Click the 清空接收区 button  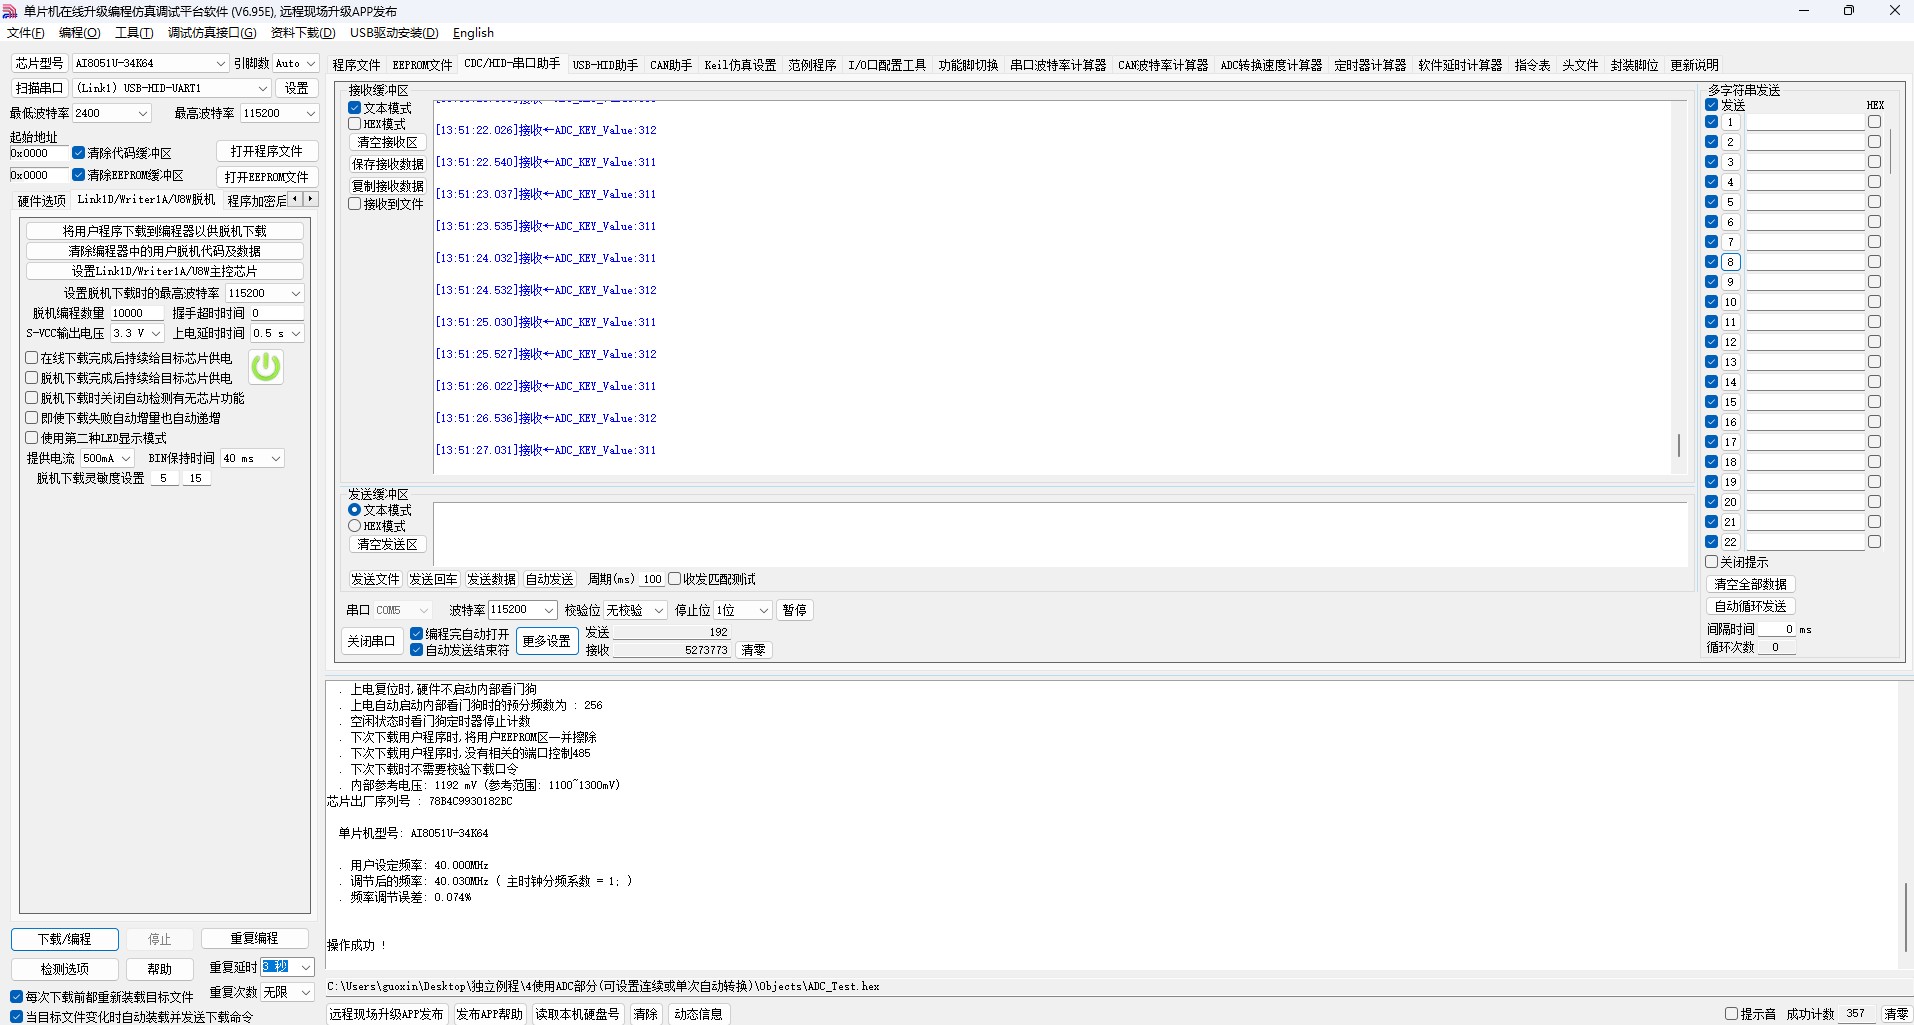(387, 142)
